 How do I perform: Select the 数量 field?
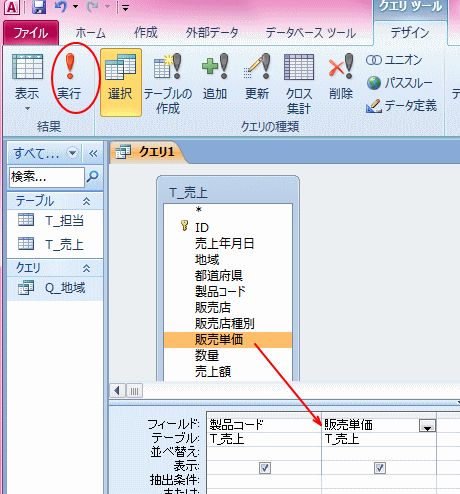click(x=228, y=355)
